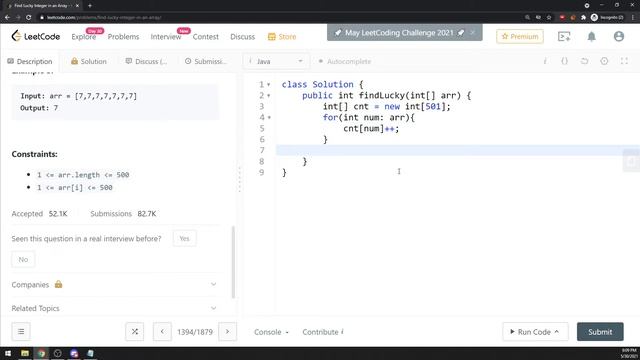640x360 pixels.
Task: Click the Contribute link
Action: click(x=322, y=332)
